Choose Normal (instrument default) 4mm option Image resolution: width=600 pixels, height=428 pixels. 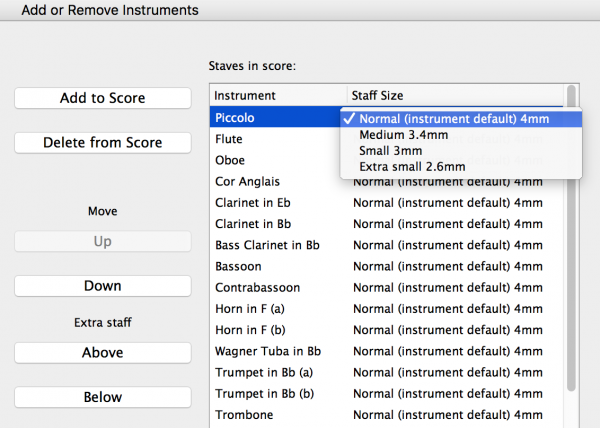tap(461, 119)
